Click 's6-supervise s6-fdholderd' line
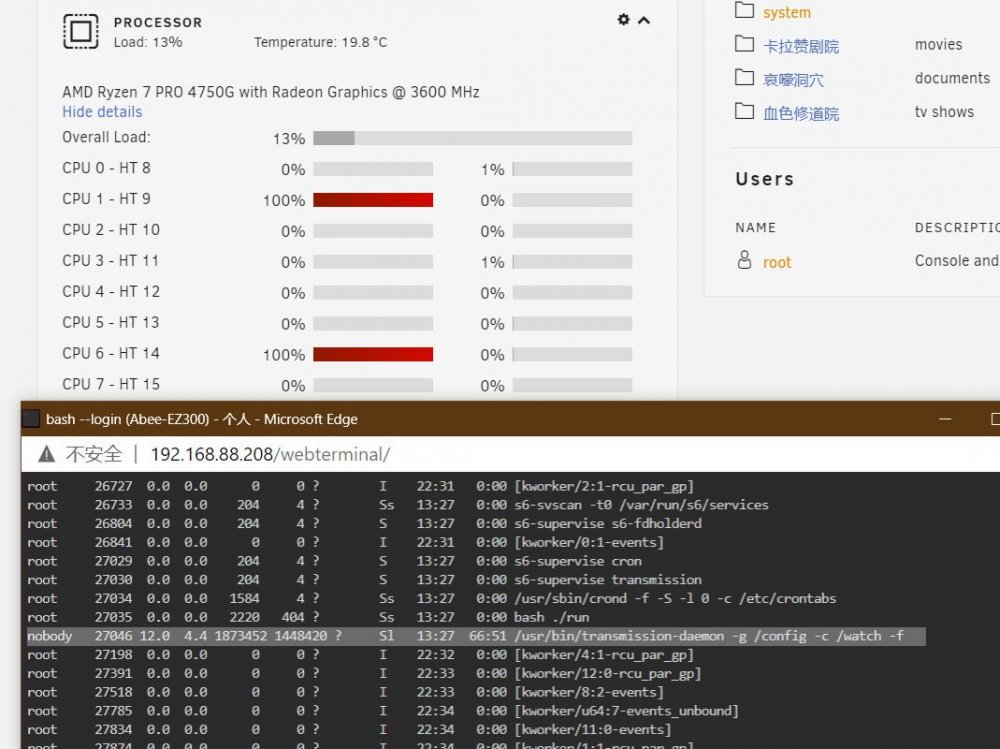Screen dimensions: 1000x749 coord(364,524)
